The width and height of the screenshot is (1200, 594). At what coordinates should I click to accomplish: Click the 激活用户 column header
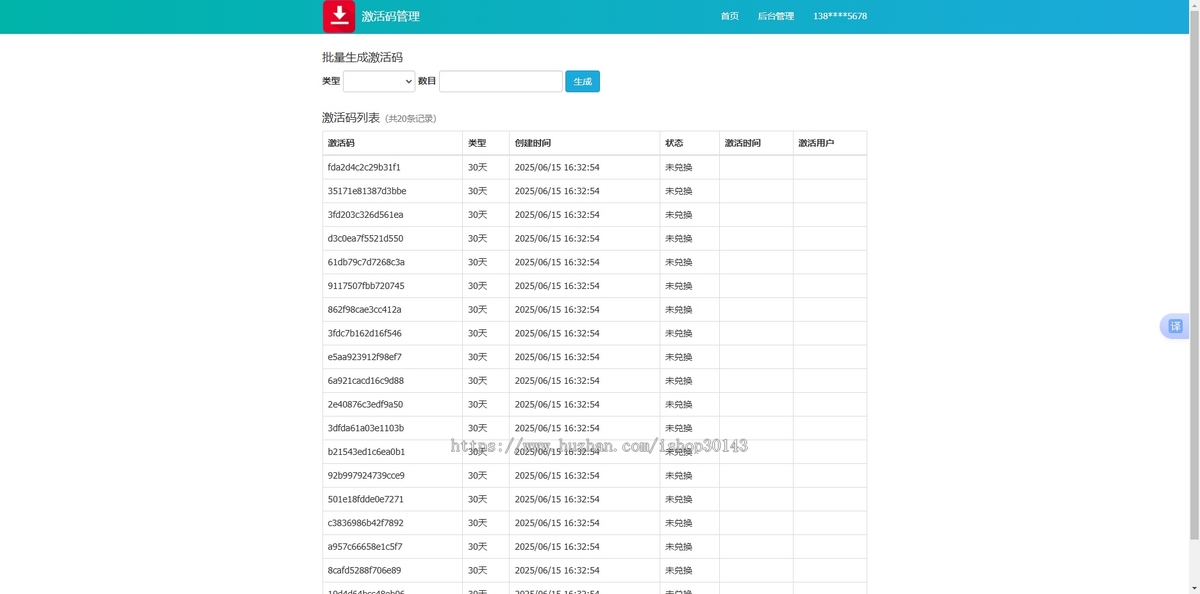point(815,143)
